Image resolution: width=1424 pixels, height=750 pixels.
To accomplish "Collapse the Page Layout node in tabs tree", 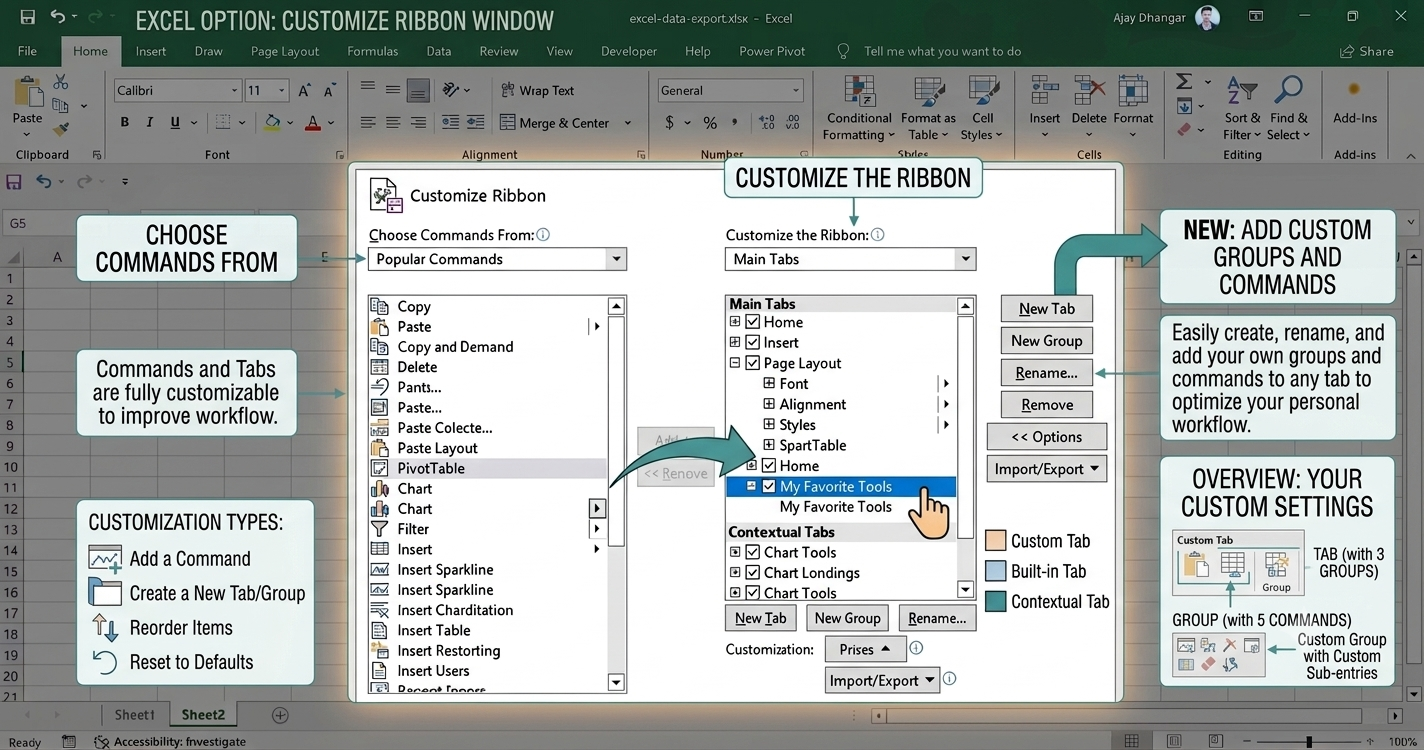I will 735,363.
